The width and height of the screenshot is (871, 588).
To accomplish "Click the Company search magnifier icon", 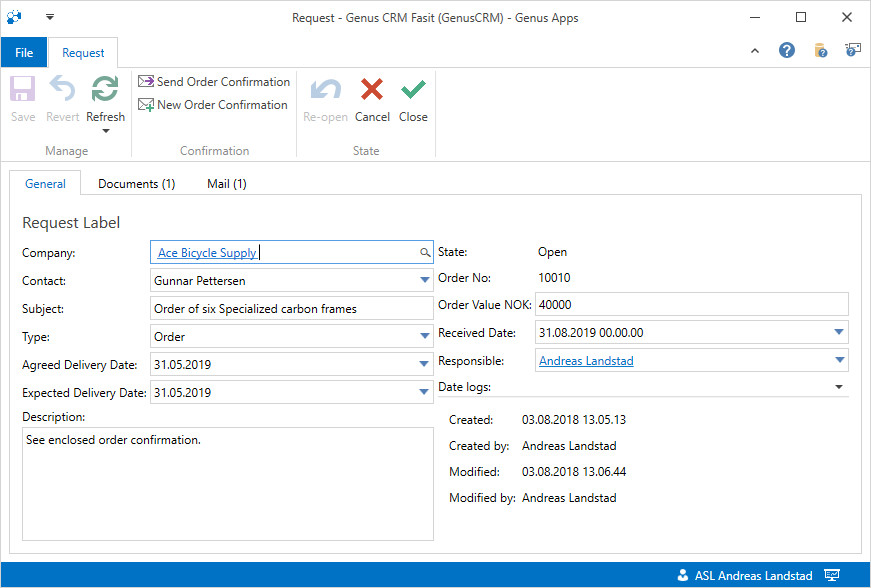I will tap(425, 253).
